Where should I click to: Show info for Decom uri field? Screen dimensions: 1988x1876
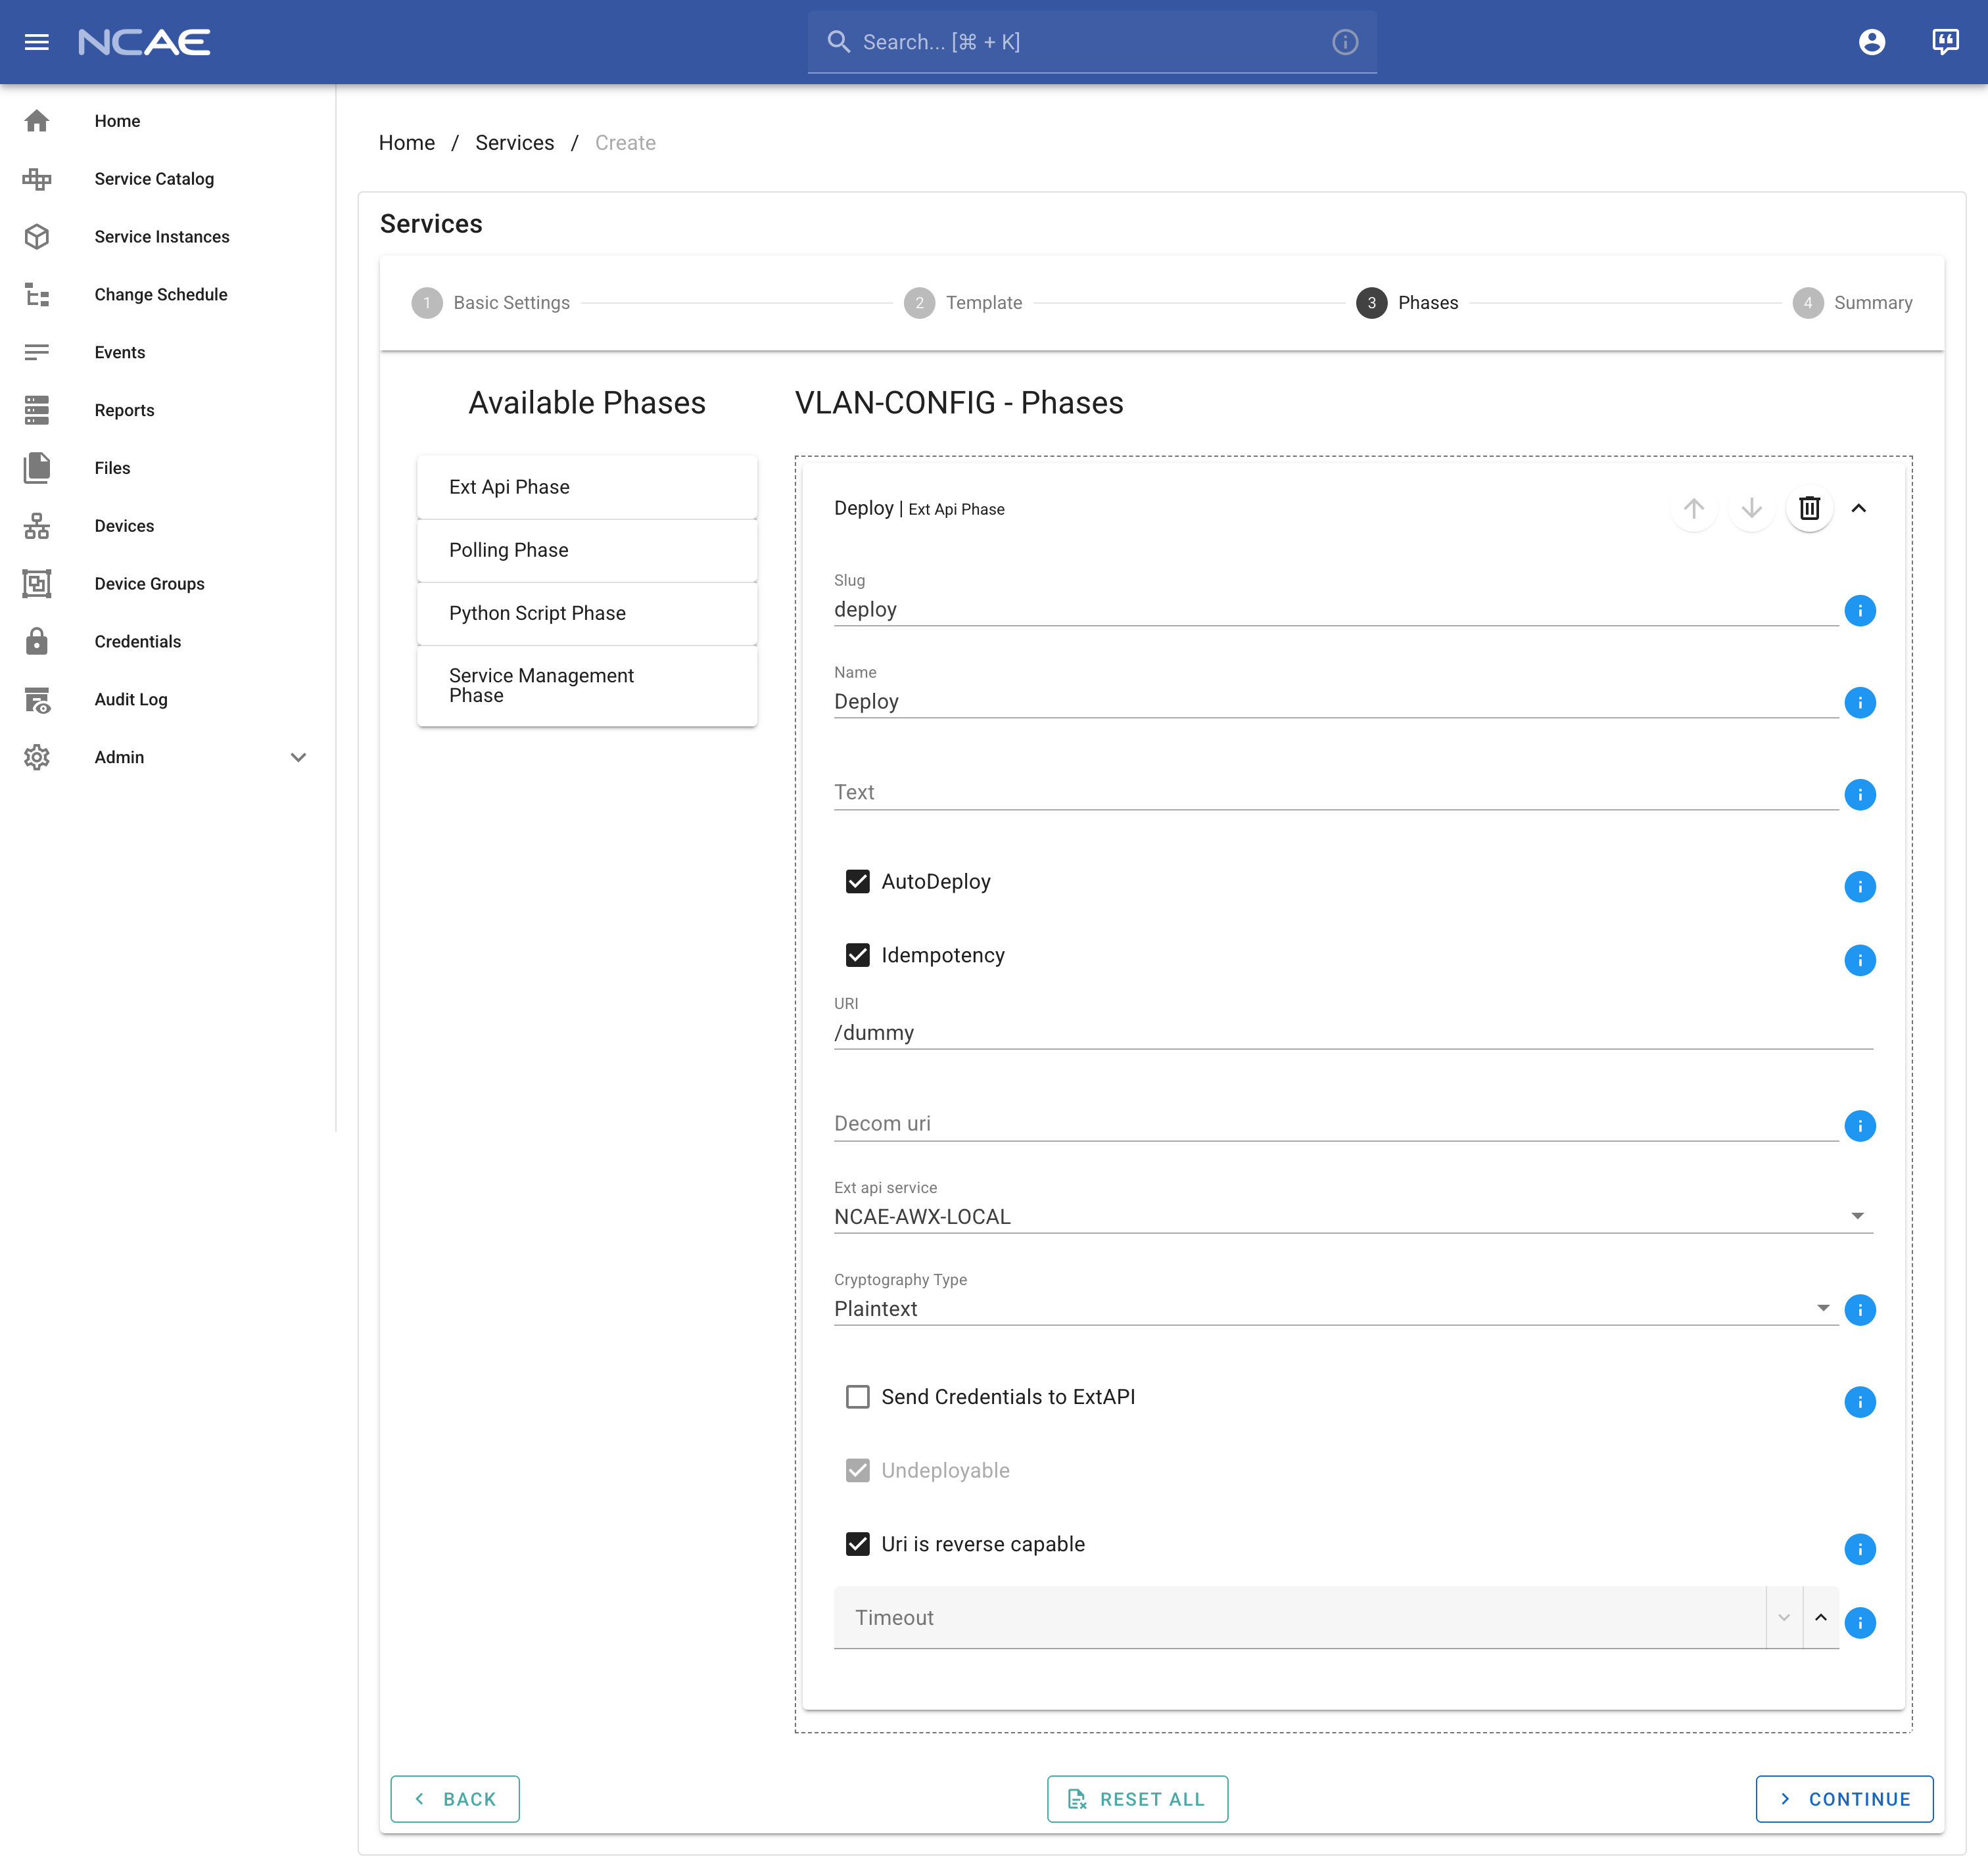(x=1860, y=1126)
